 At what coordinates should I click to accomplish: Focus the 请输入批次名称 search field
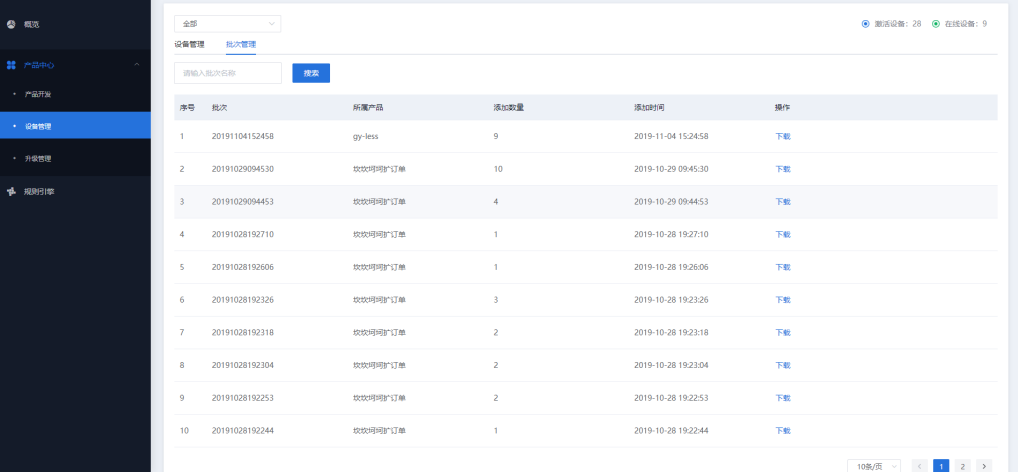click(x=227, y=73)
